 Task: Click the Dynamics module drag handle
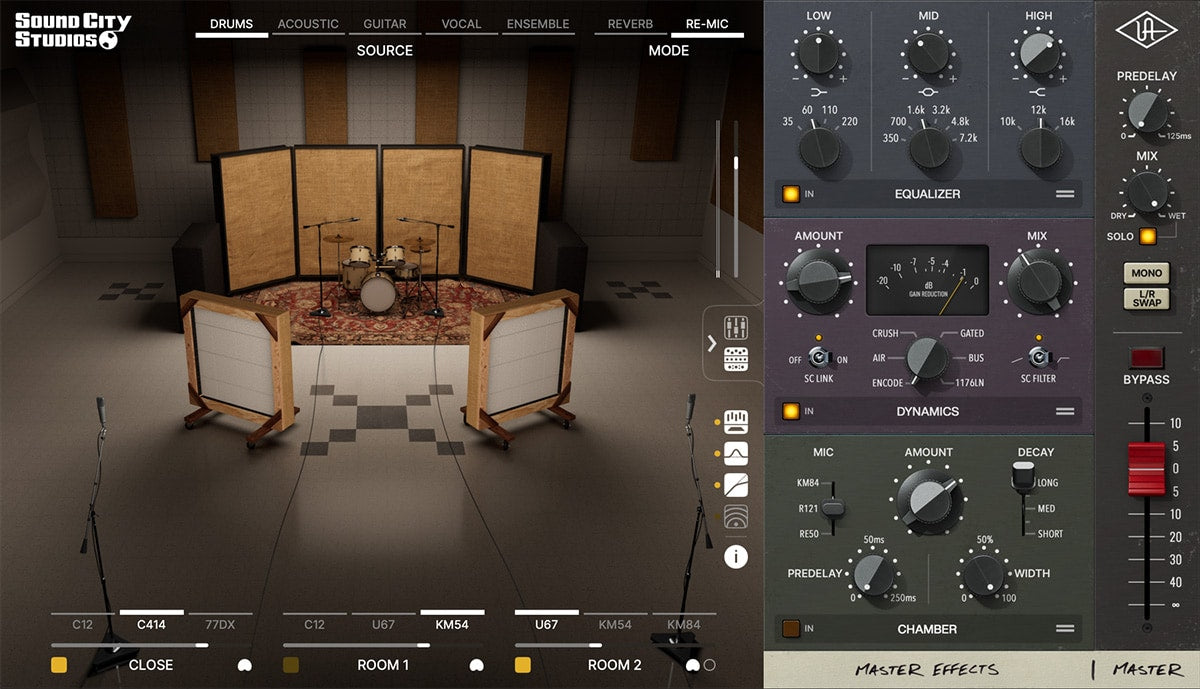coord(1064,411)
